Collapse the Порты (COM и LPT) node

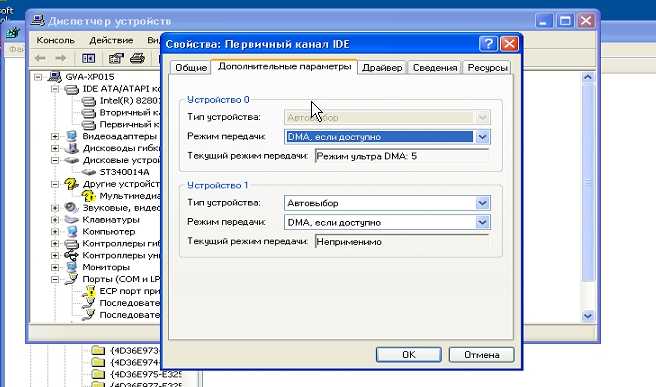pos(55,279)
